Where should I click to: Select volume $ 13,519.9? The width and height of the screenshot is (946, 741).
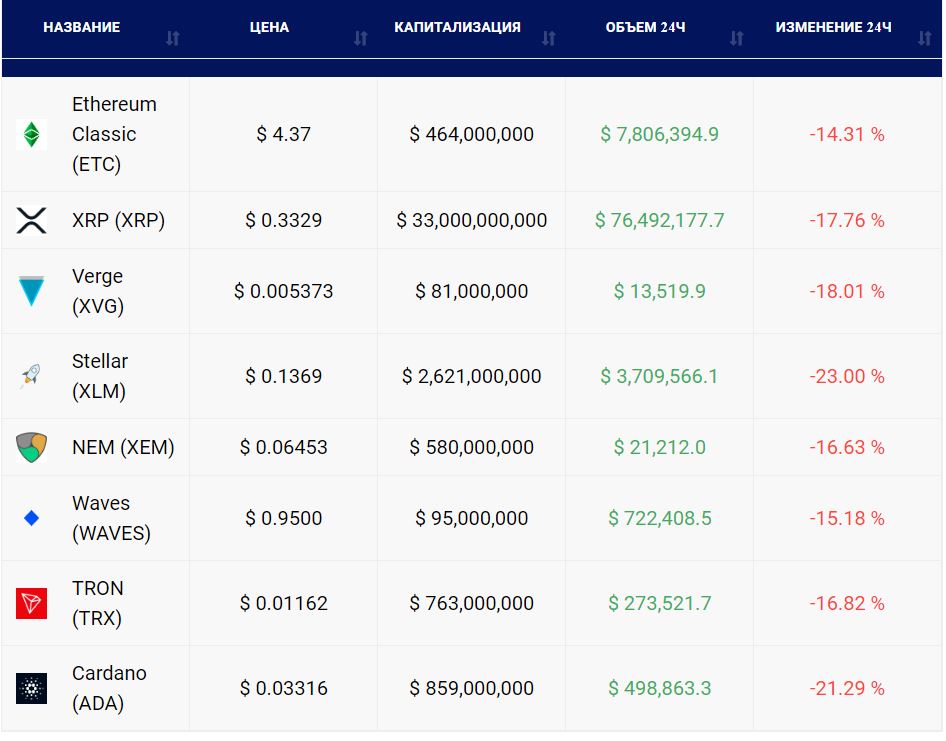(659, 291)
